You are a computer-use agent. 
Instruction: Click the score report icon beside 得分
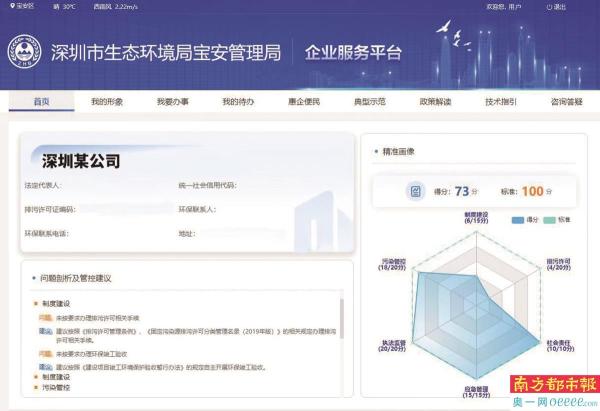coord(416,190)
